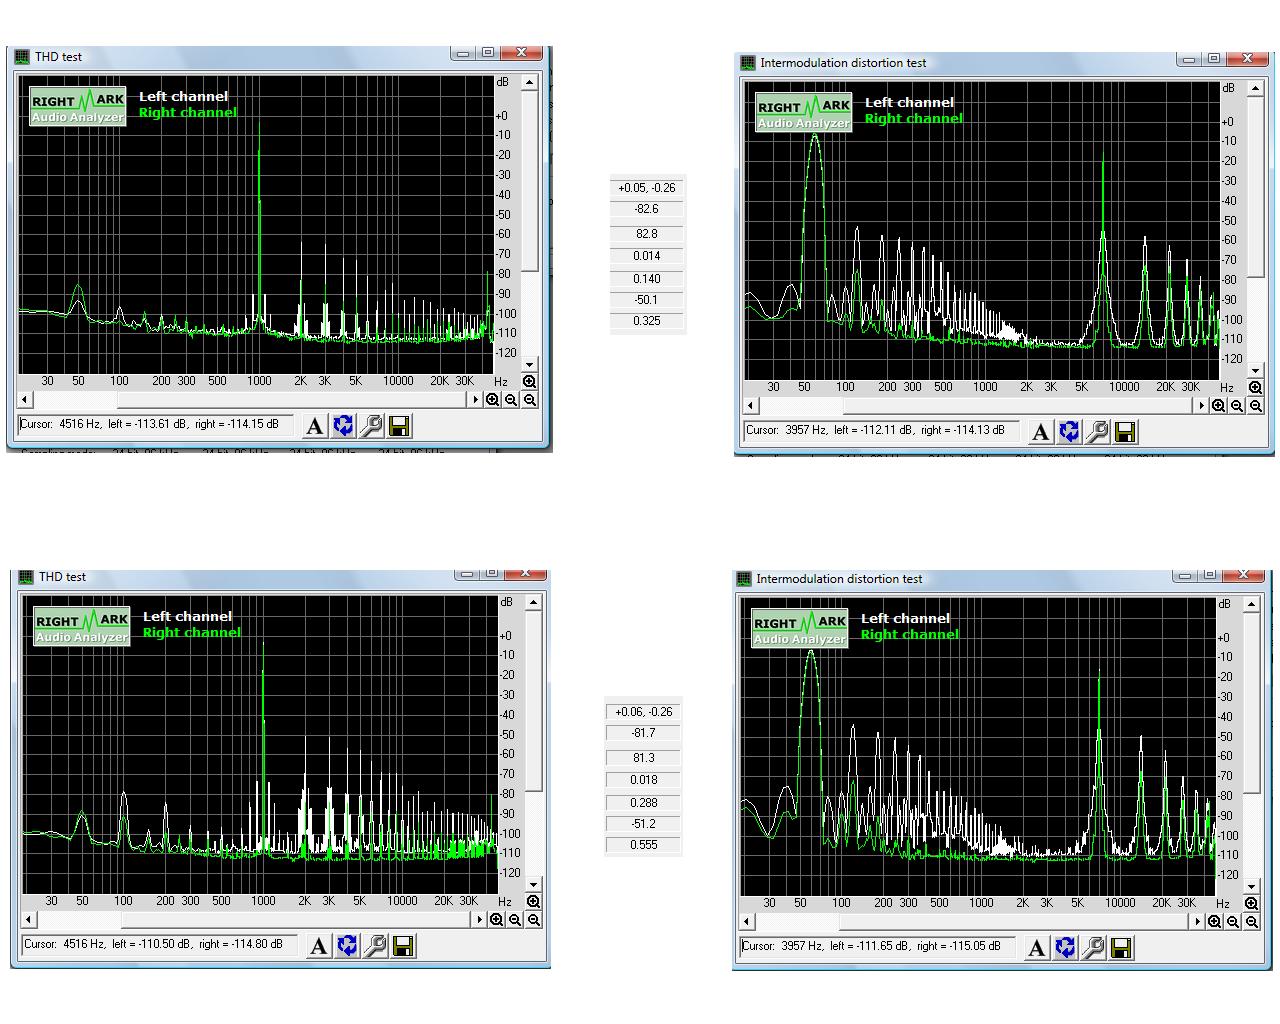
Task: Click horizontal zoom-in magnifier in upper Intermodulation window
Action: (x=1219, y=406)
